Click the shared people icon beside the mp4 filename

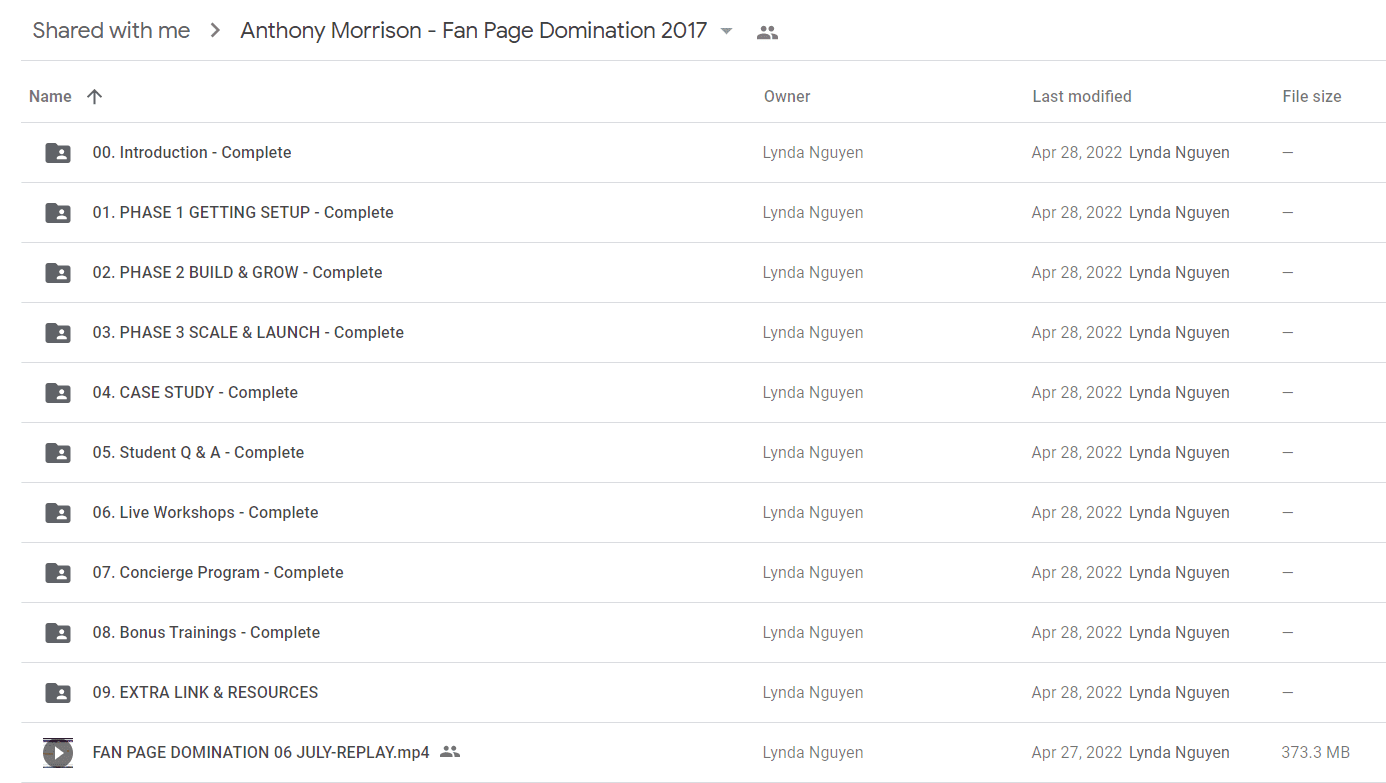pos(450,752)
